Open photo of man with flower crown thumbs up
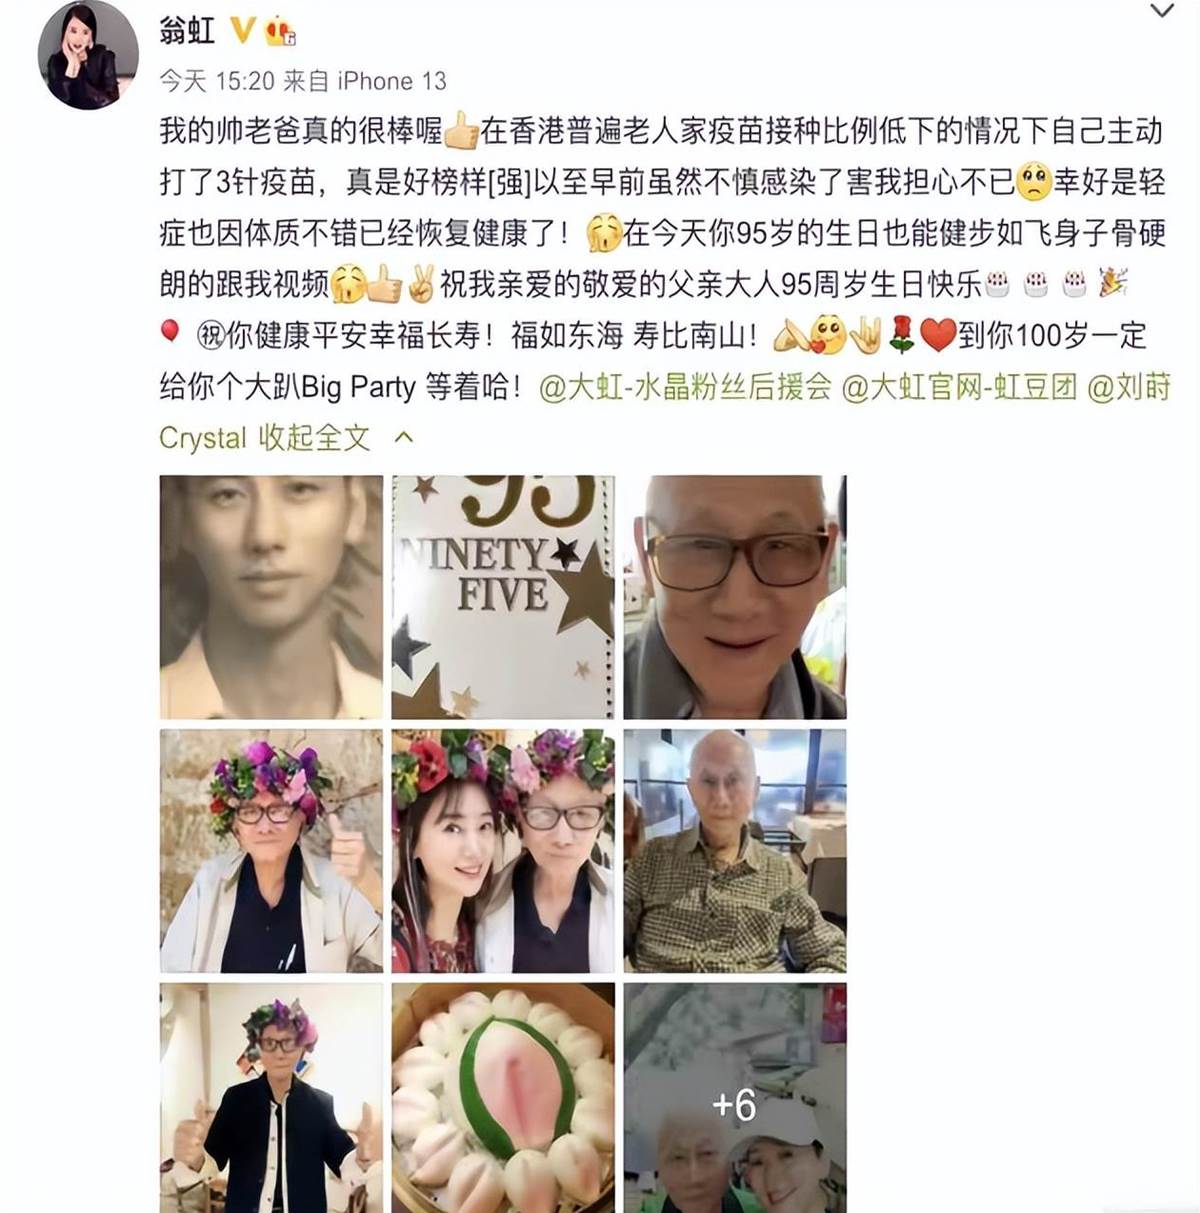Image resolution: width=1200 pixels, height=1213 pixels. pos(271,851)
